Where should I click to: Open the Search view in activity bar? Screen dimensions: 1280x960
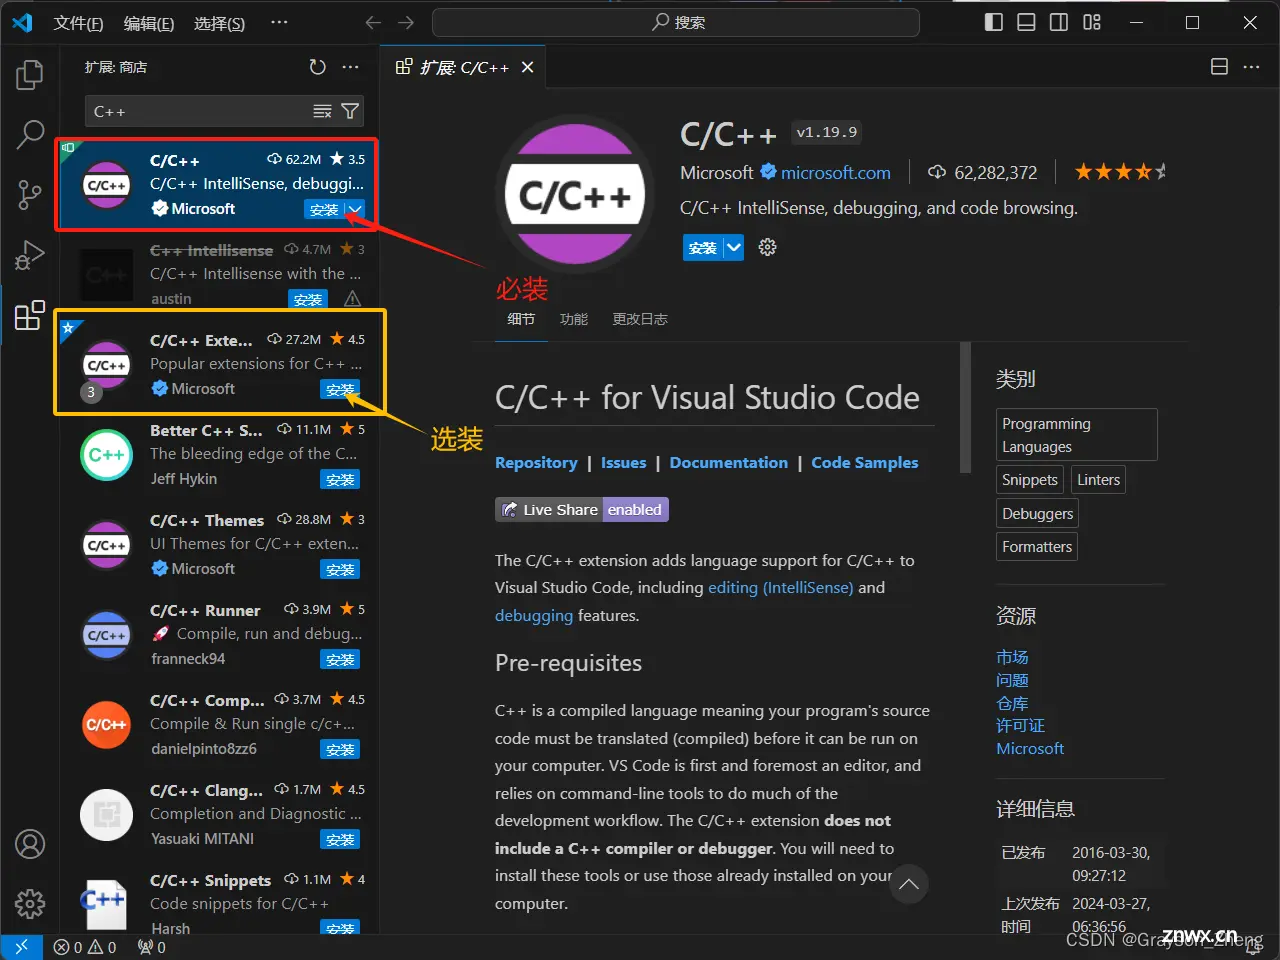(x=30, y=134)
